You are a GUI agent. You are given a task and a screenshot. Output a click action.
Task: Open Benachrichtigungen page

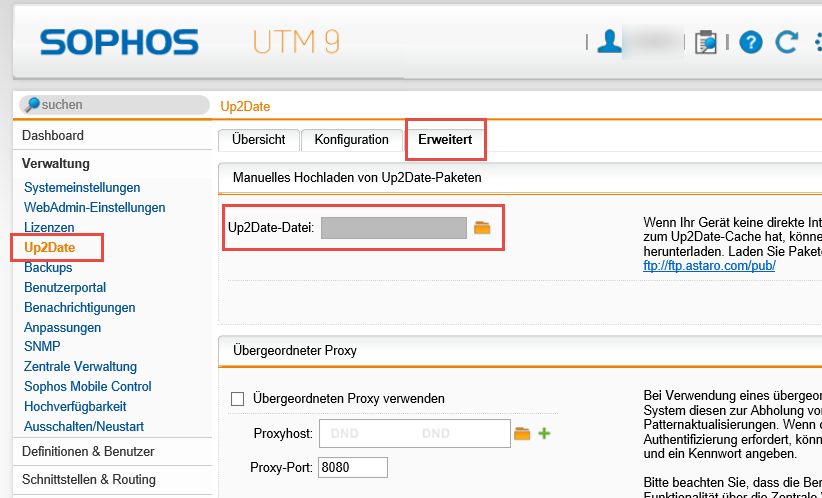coord(80,307)
